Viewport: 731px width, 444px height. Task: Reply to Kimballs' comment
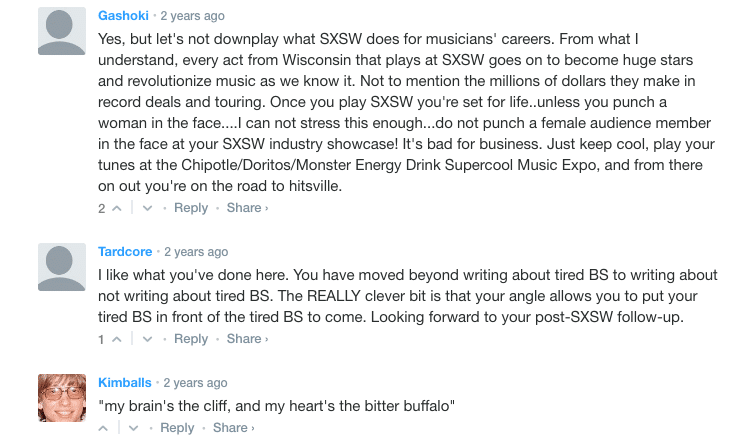tap(177, 428)
